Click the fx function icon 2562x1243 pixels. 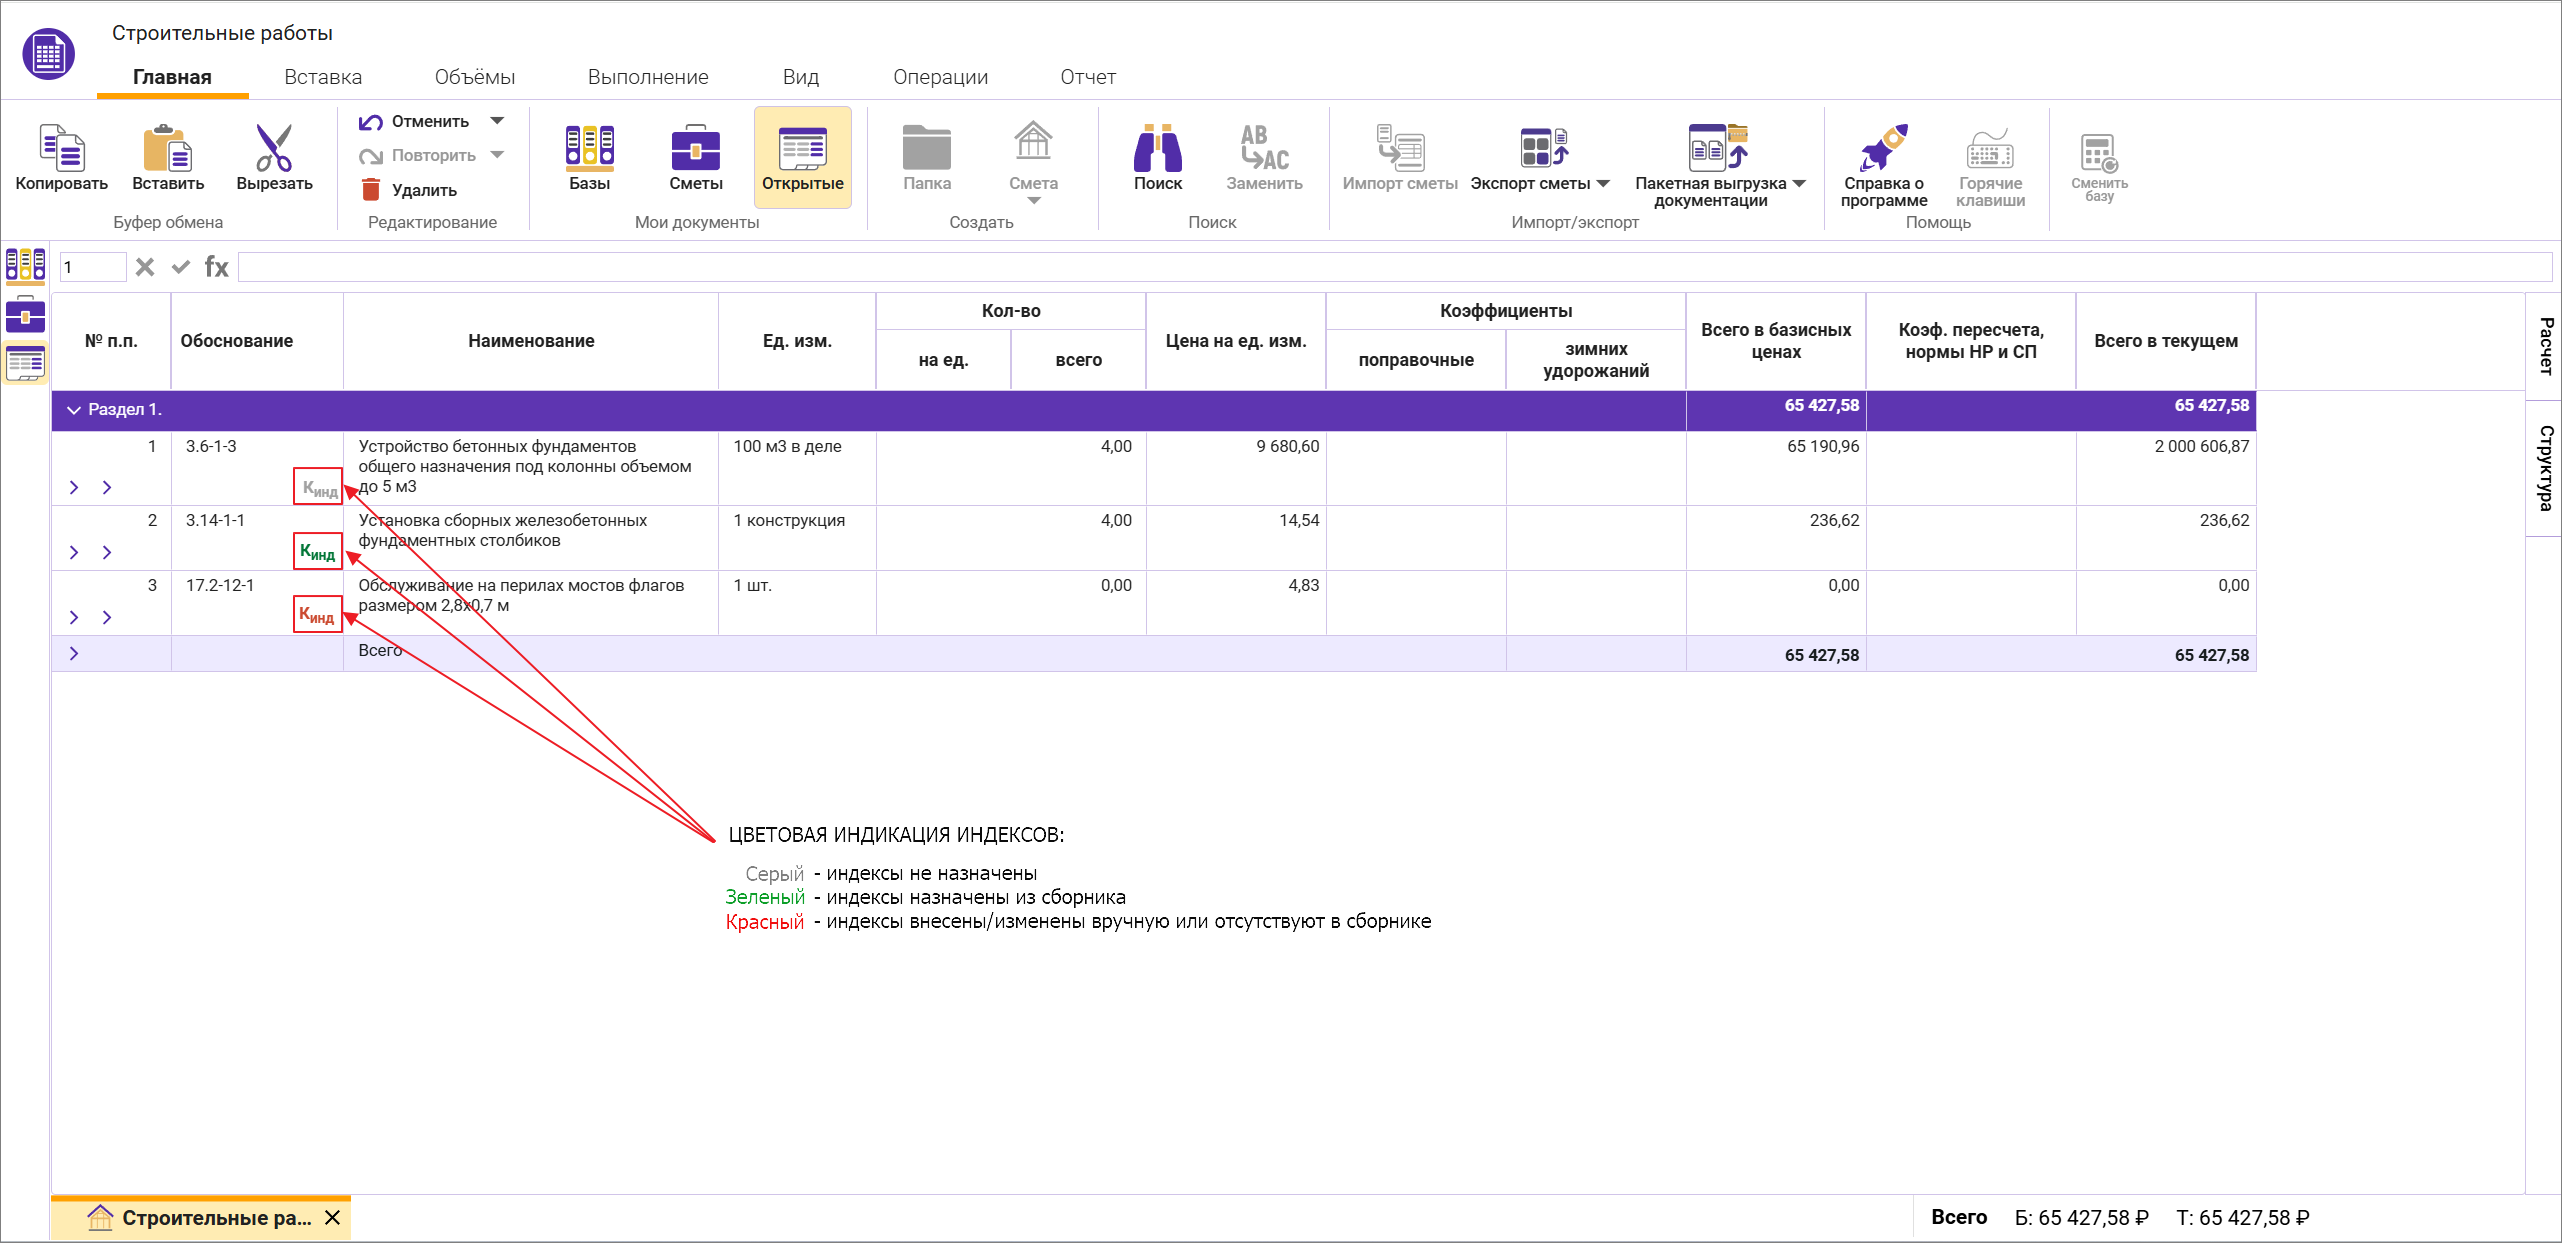coord(216,267)
